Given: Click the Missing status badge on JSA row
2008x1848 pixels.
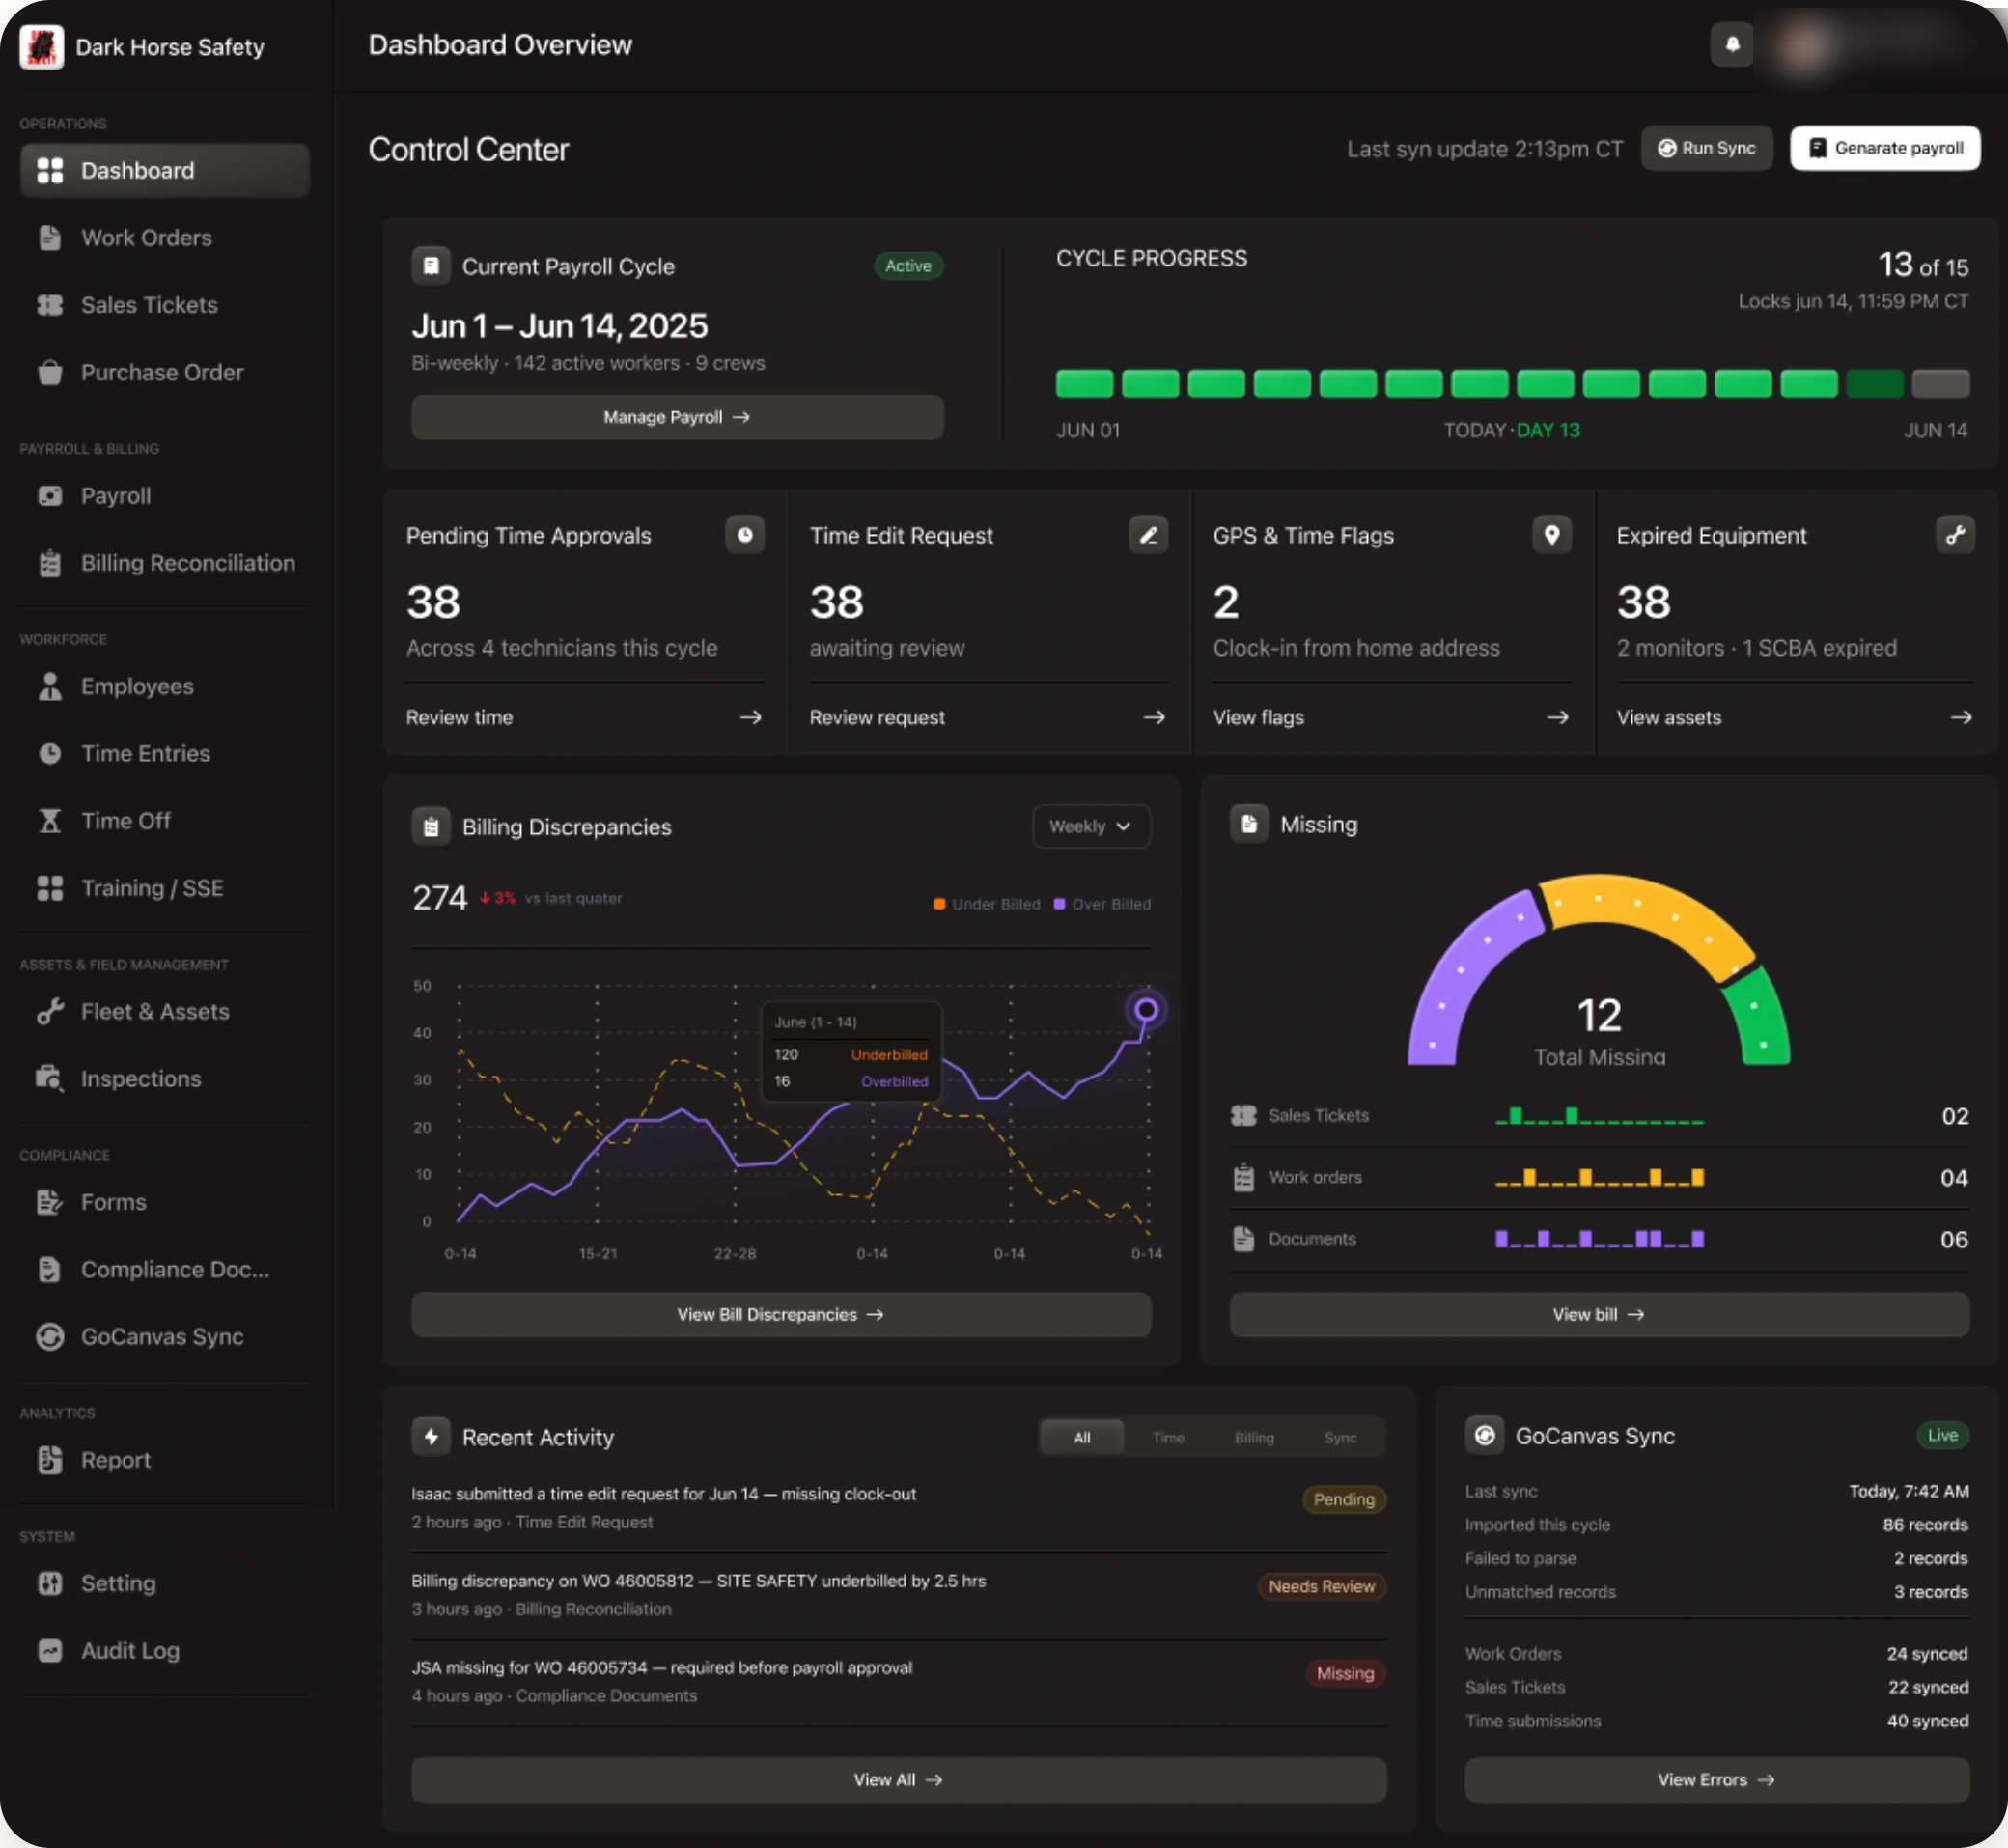Looking at the screenshot, I should point(1345,1673).
